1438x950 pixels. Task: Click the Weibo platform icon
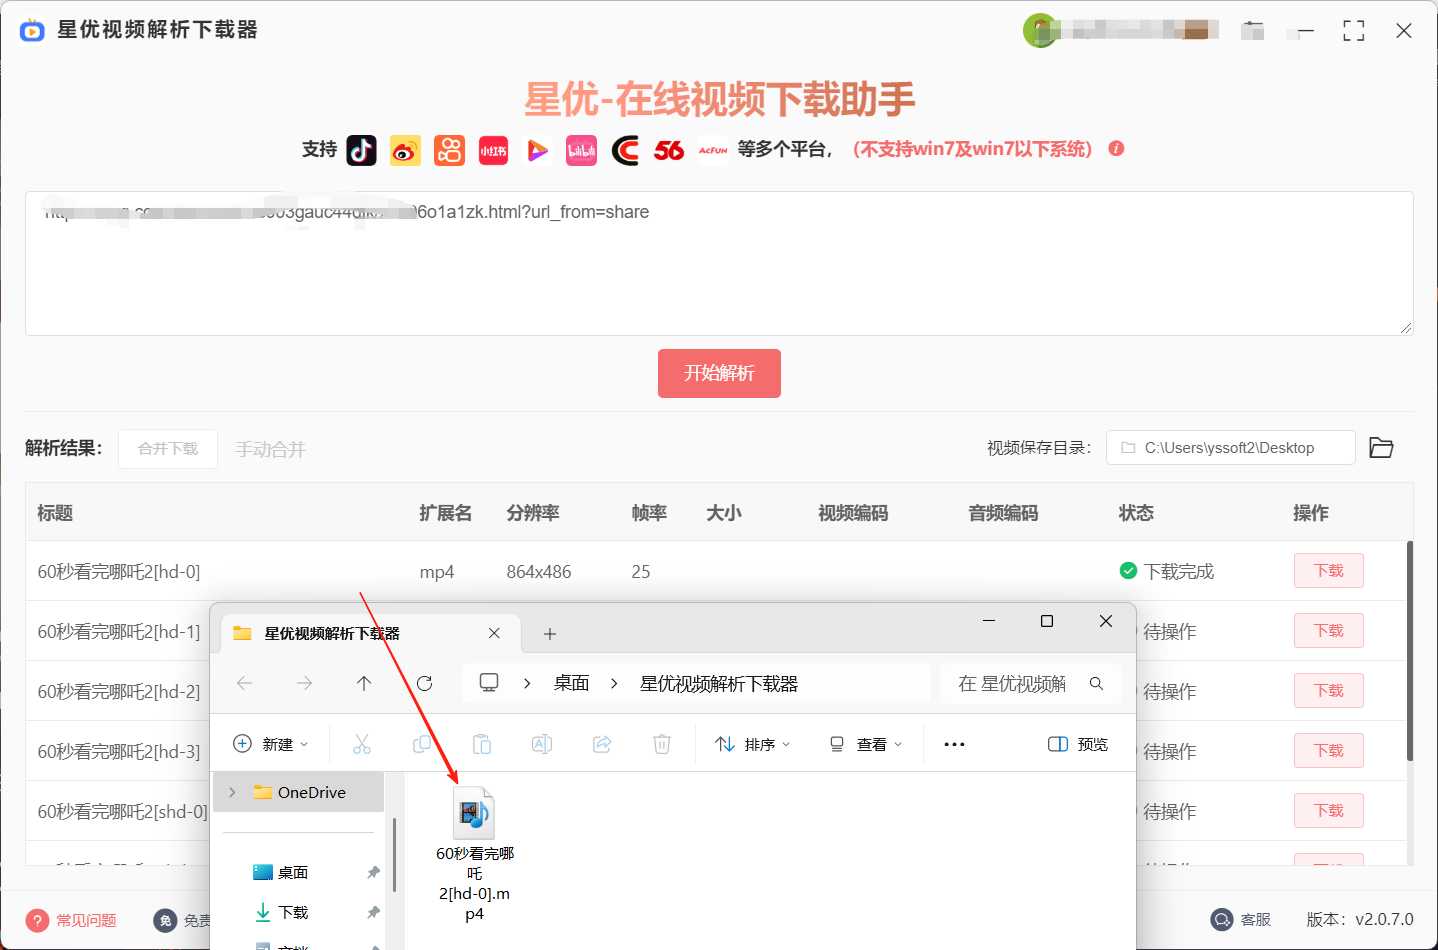406,150
